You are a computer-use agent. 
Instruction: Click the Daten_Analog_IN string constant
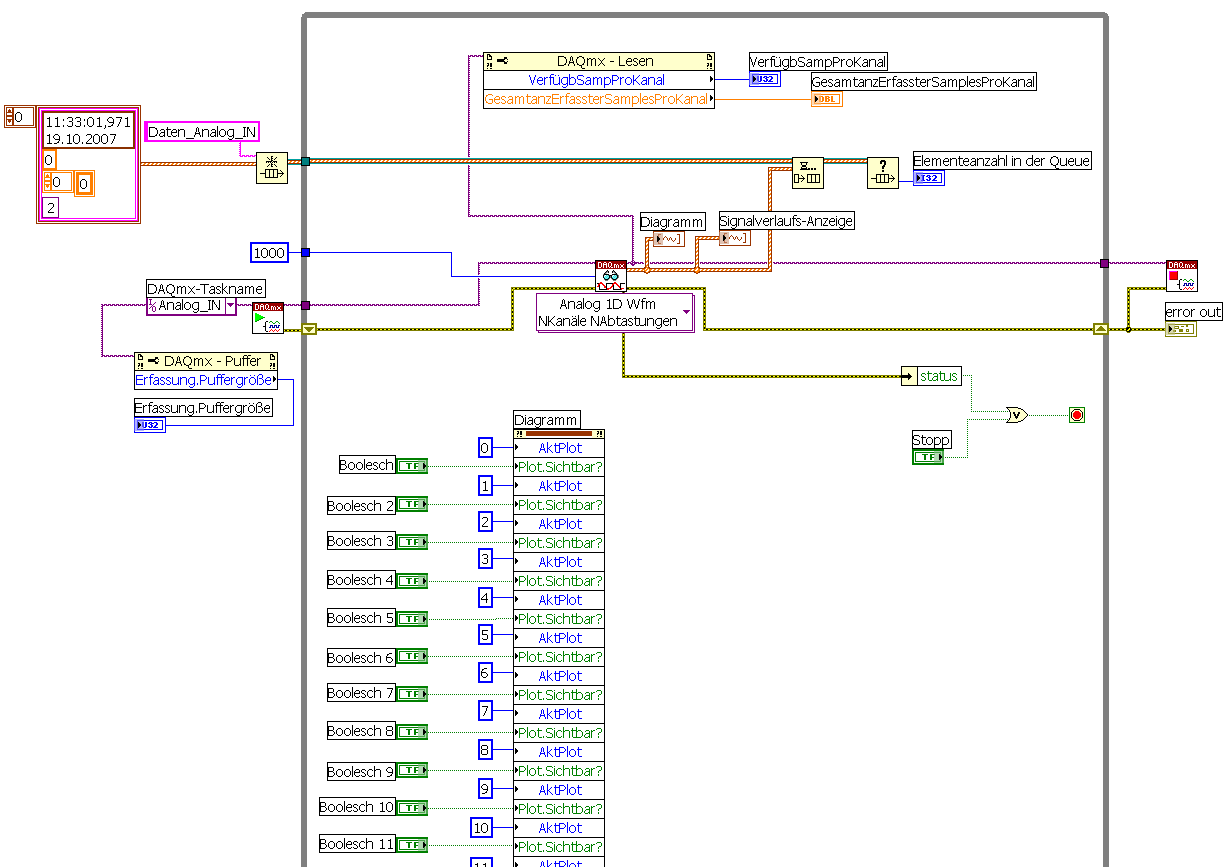(202, 132)
